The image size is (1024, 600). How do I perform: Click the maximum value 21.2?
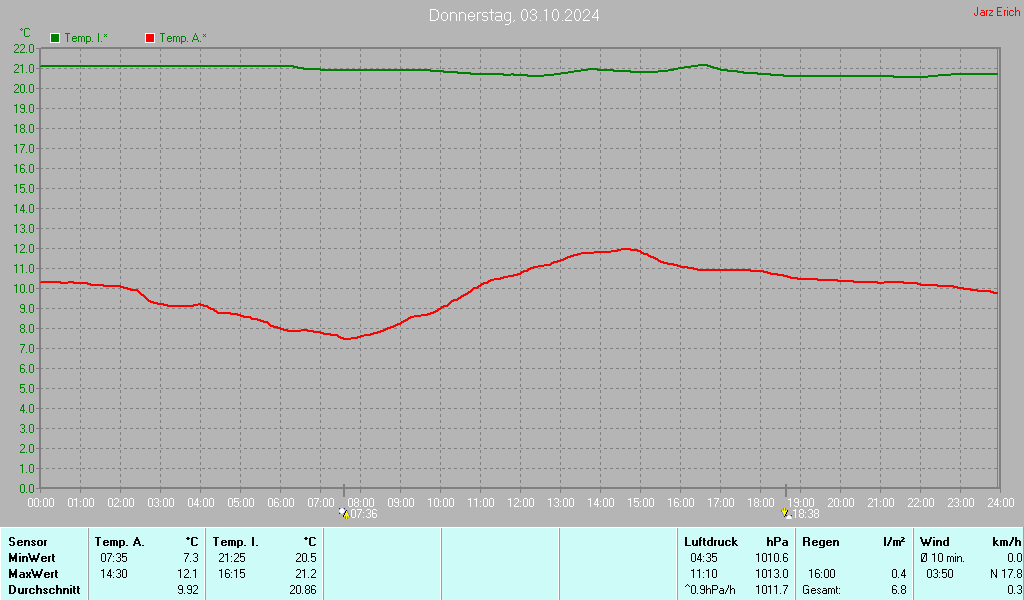[x=306, y=574]
